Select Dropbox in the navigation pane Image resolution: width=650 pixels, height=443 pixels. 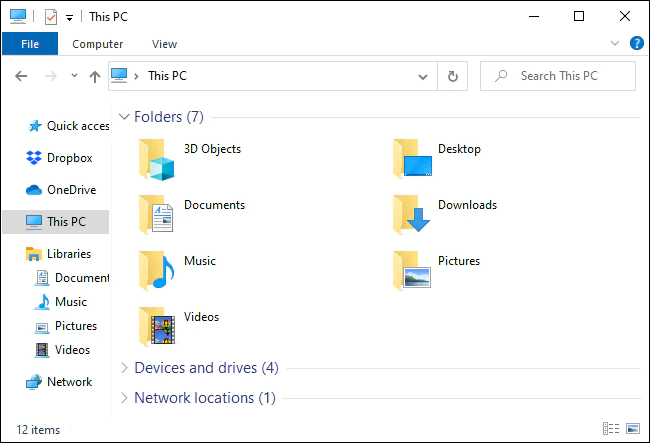click(x=68, y=158)
